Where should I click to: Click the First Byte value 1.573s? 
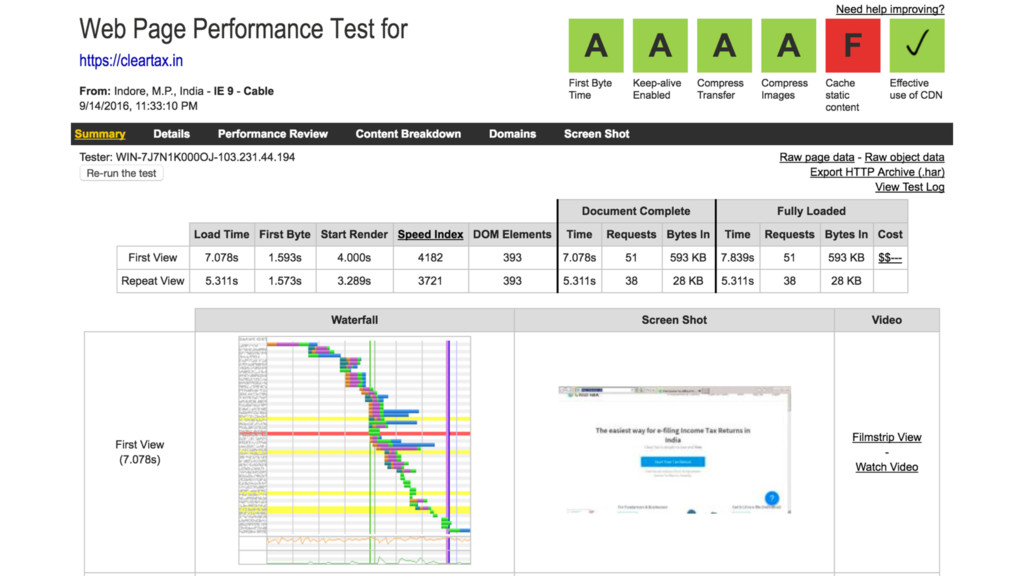pyautogui.click(x=285, y=281)
